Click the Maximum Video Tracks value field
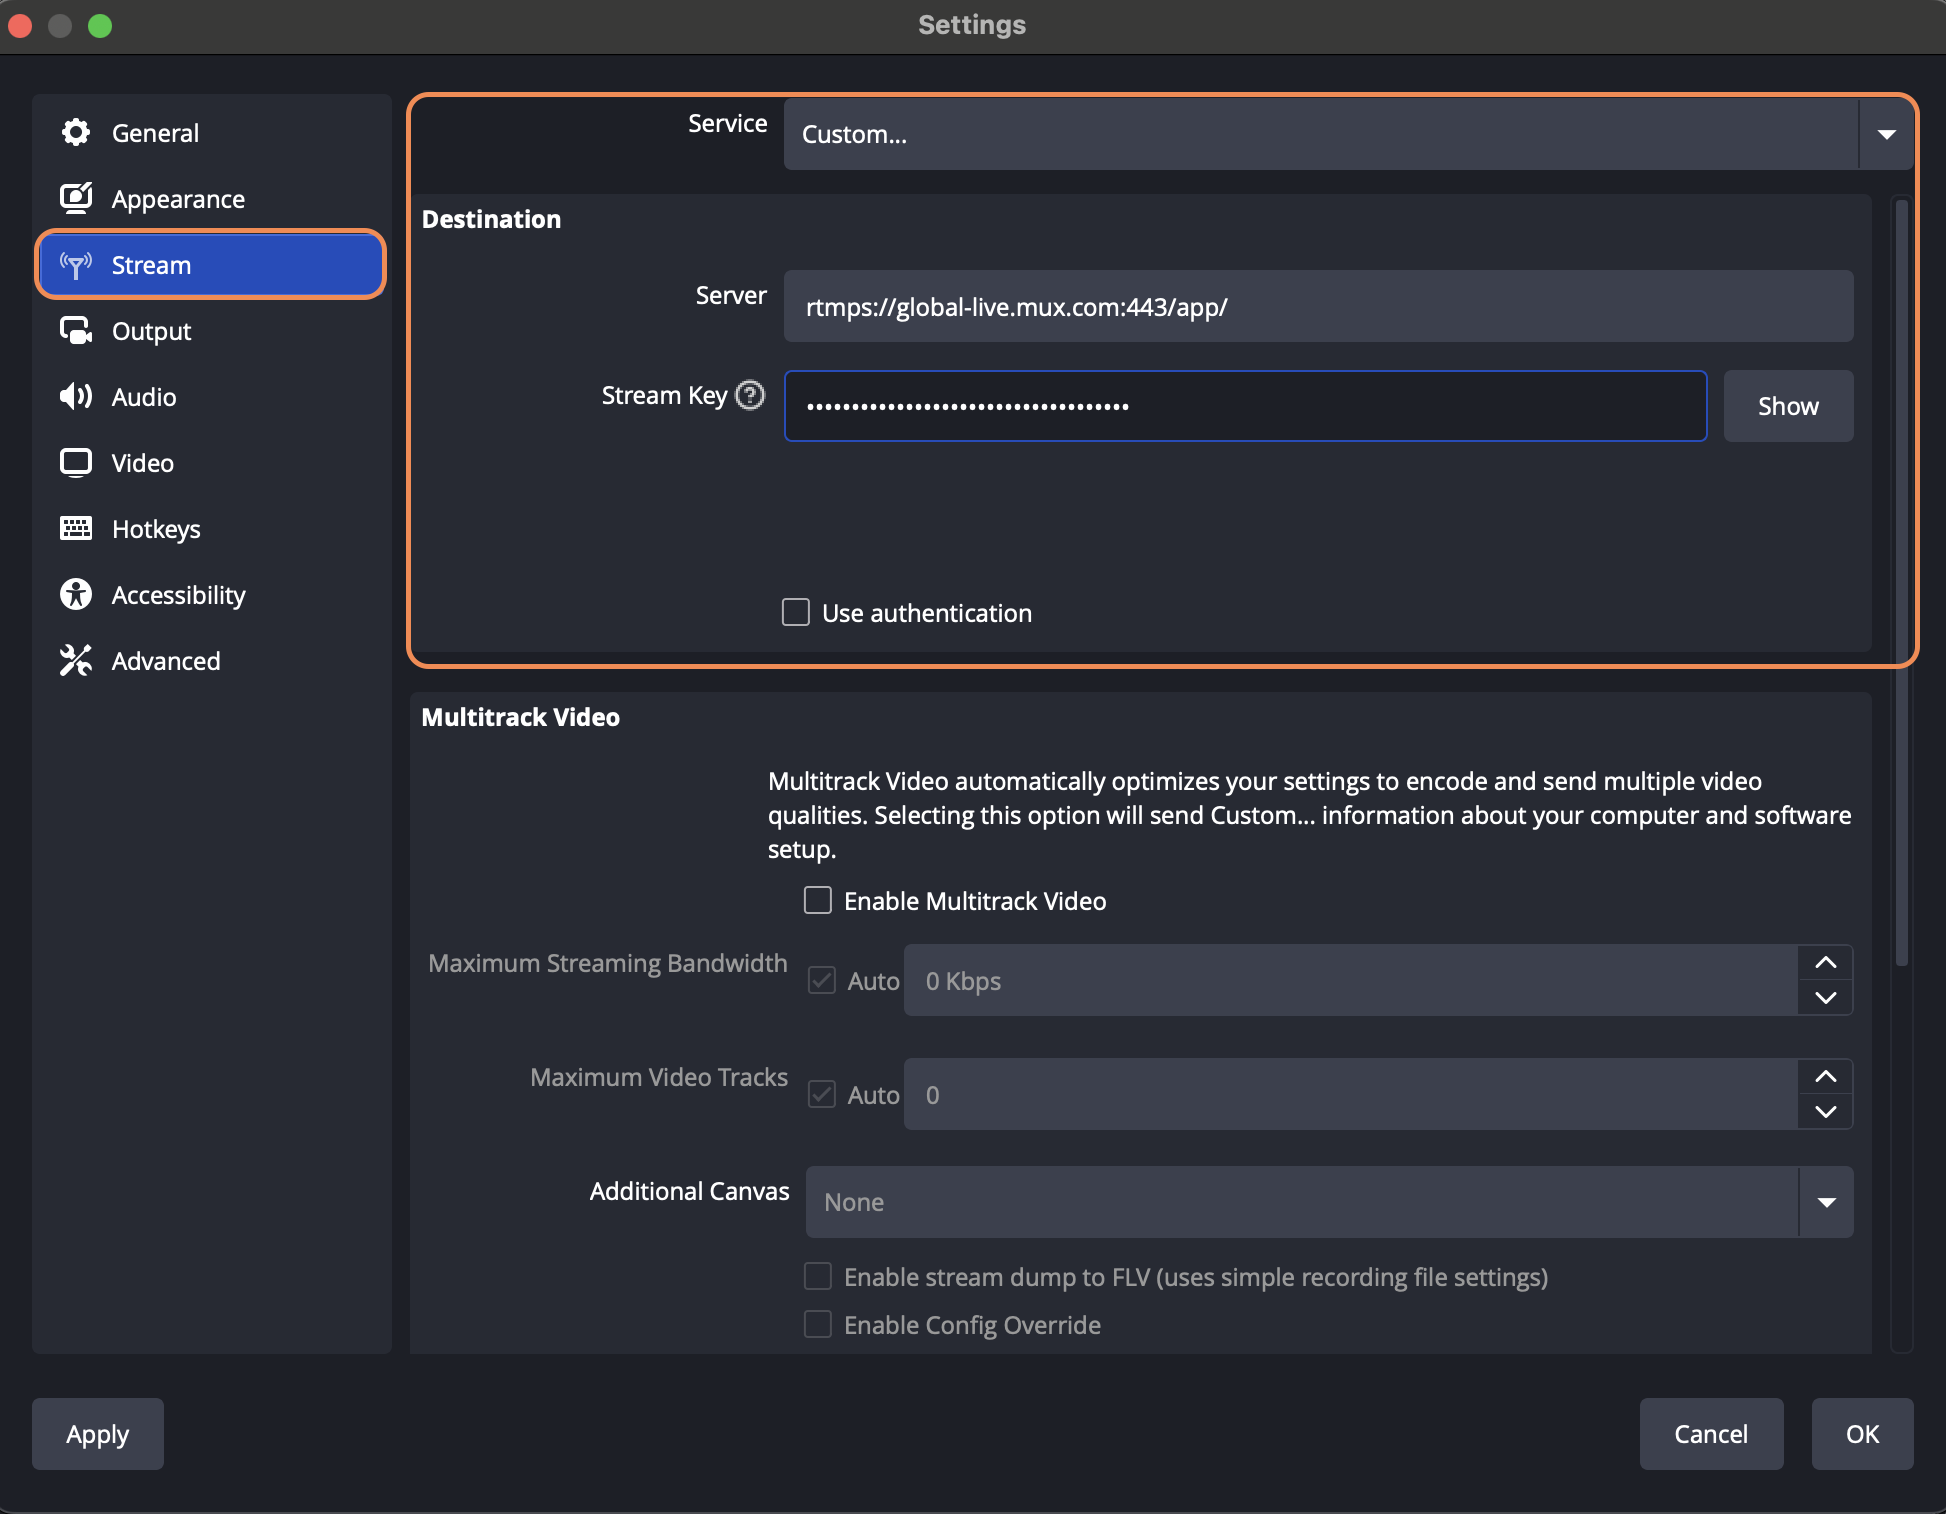 [x=1351, y=1094]
